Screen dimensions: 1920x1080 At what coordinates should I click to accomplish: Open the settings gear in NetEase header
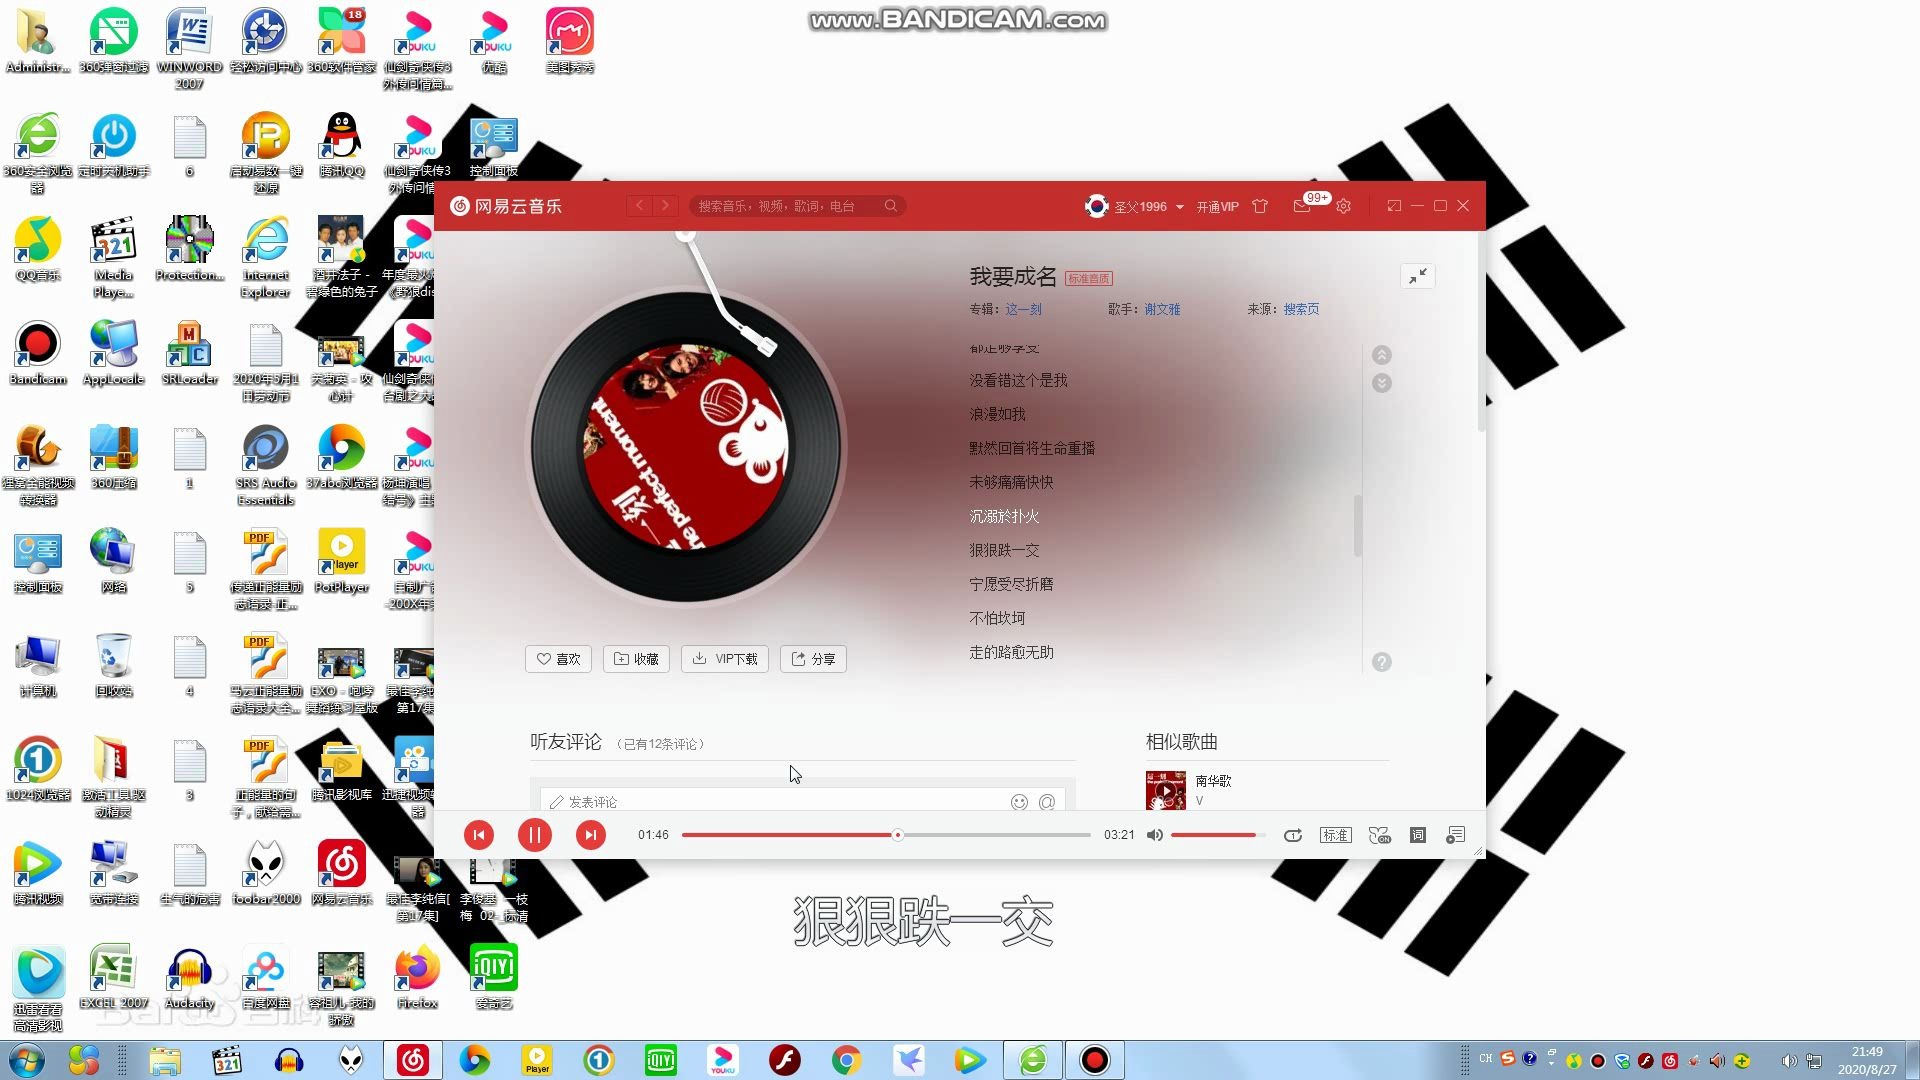[1344, 206]
